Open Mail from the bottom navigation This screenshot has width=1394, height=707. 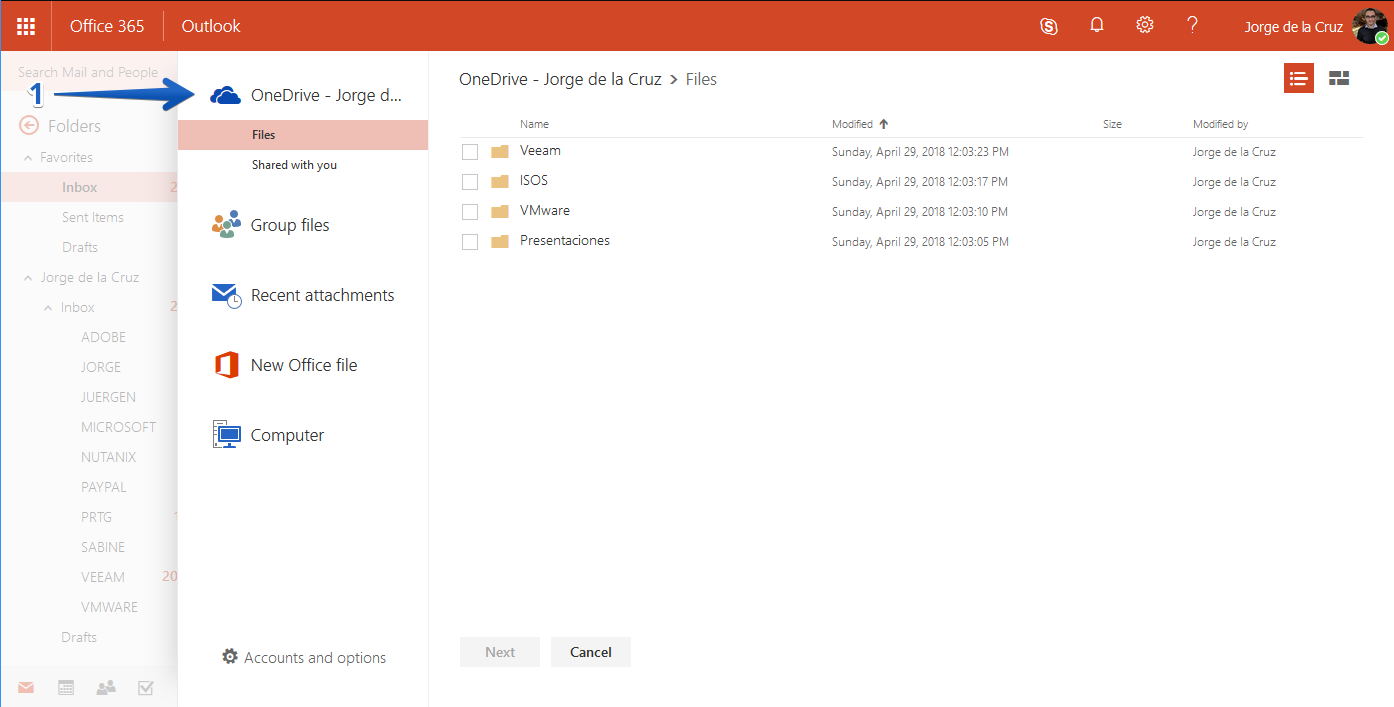pyautogui.click(x=26, y=687)
